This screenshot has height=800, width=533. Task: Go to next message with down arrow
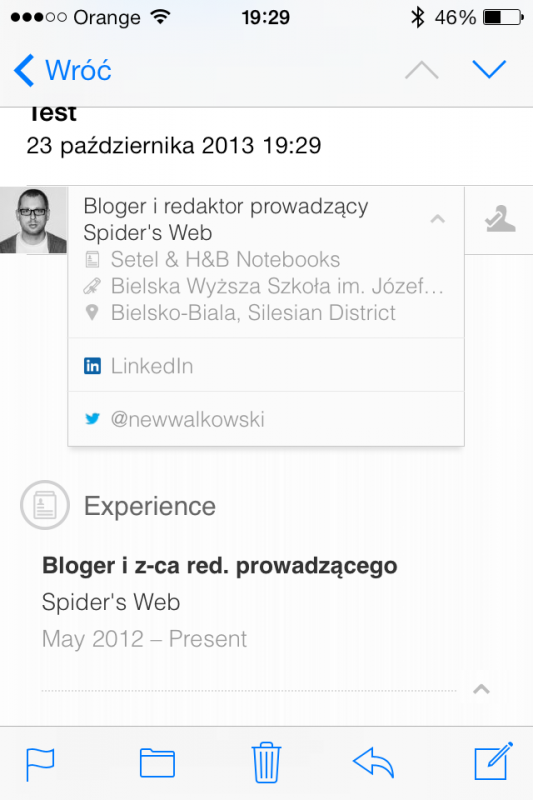(489, 69)
